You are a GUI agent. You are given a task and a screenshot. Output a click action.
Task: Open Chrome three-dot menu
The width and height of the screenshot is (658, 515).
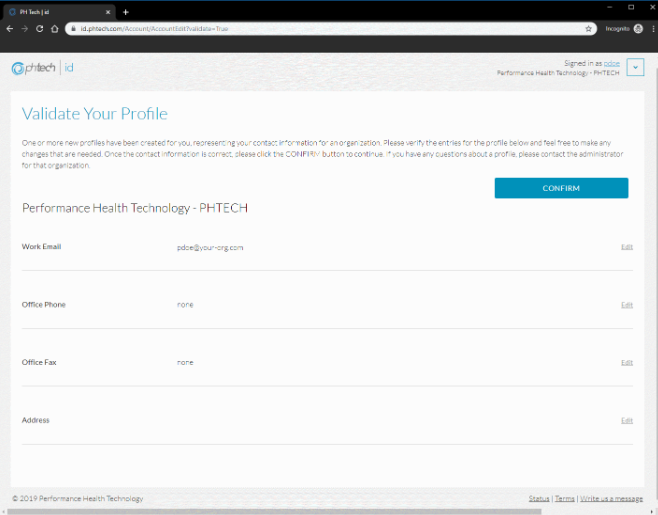[x=651, y=29]
